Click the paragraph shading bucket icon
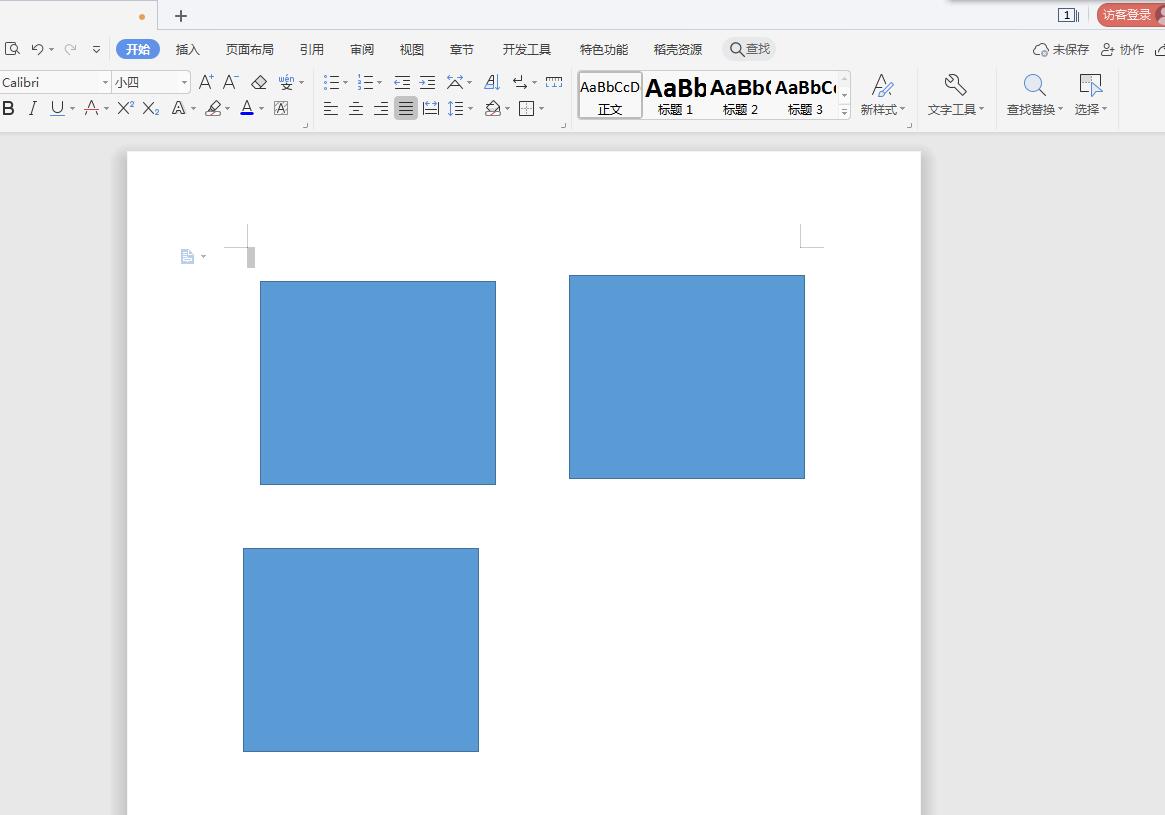The height and width of the screenshot is (815, 1165). pyautogui.click(x=493, y=108)
